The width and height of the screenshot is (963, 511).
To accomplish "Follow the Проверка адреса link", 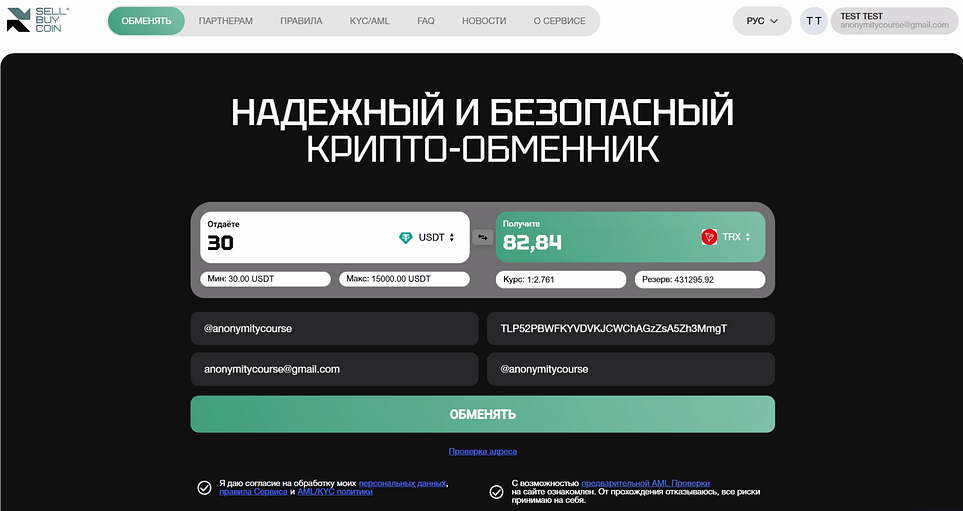I will point(483,451).
